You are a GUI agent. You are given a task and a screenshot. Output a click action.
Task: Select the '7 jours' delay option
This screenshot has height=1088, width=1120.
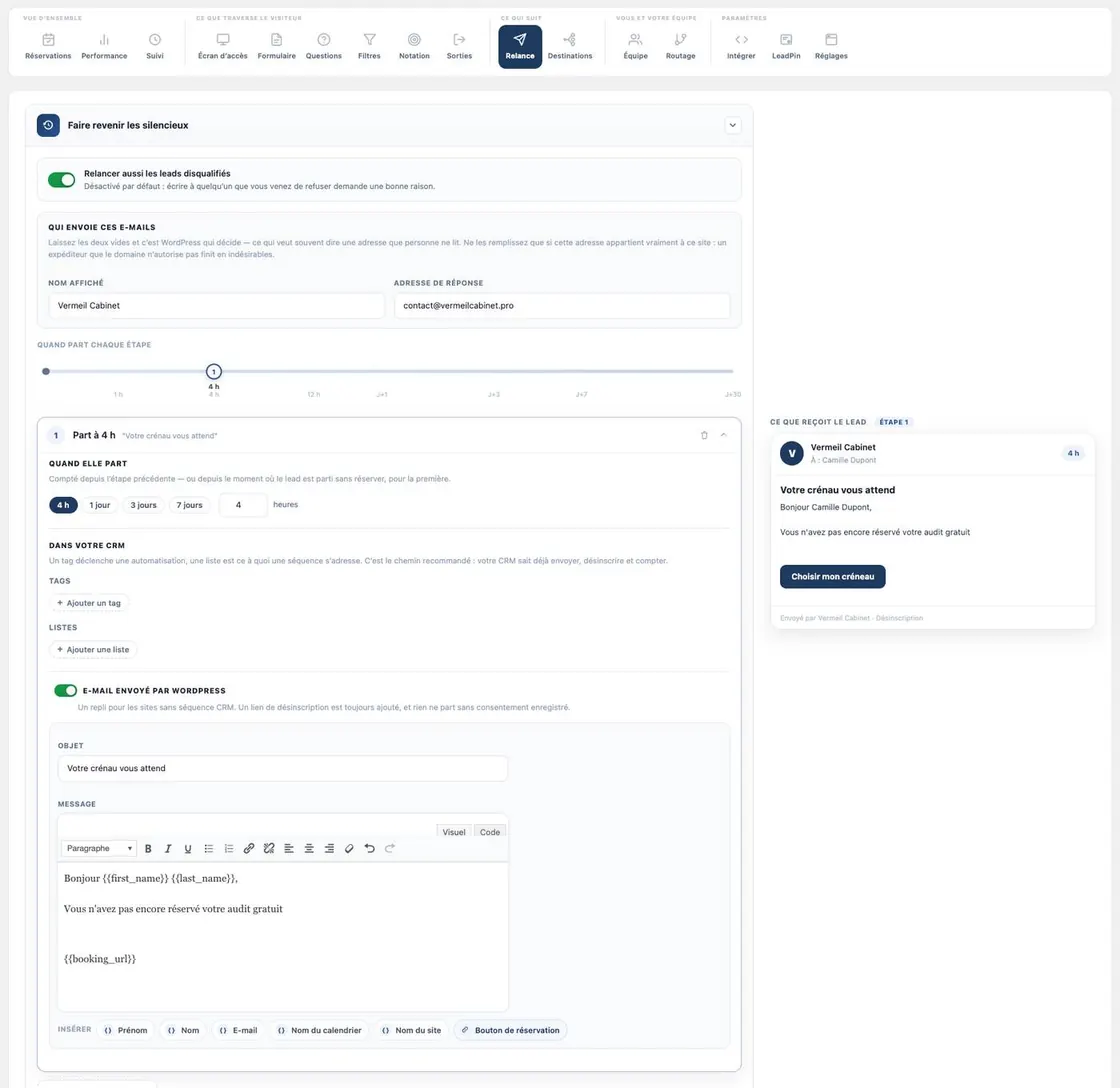coord(189,505)
